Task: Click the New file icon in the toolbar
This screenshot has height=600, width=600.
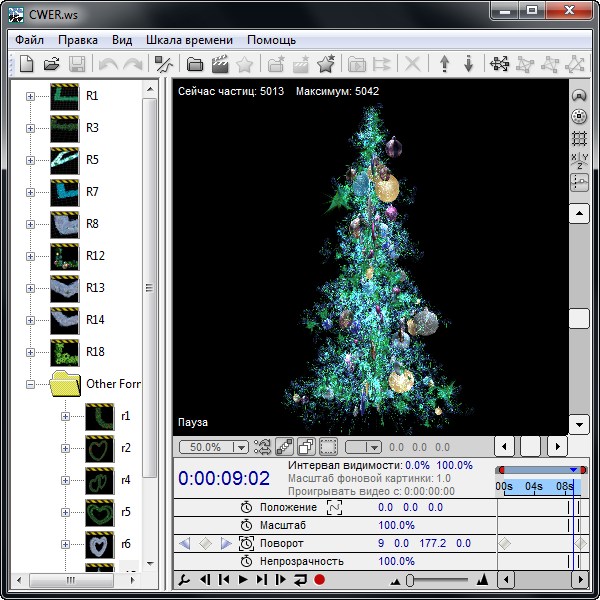Action: 27,65
